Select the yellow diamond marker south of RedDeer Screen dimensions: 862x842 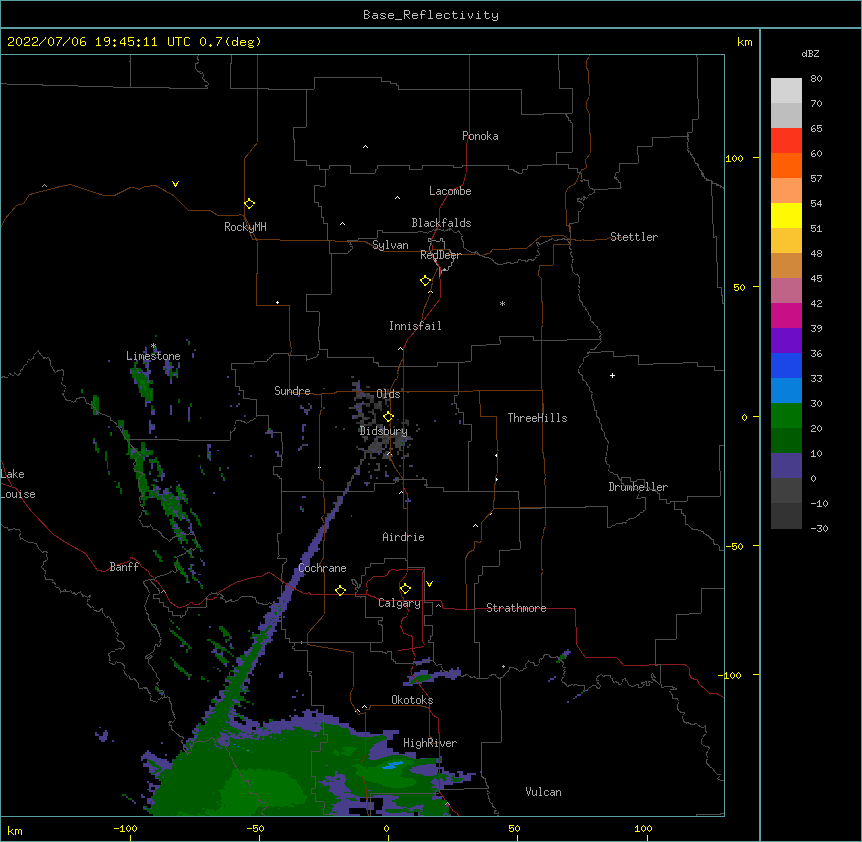(x=425, y=281)
